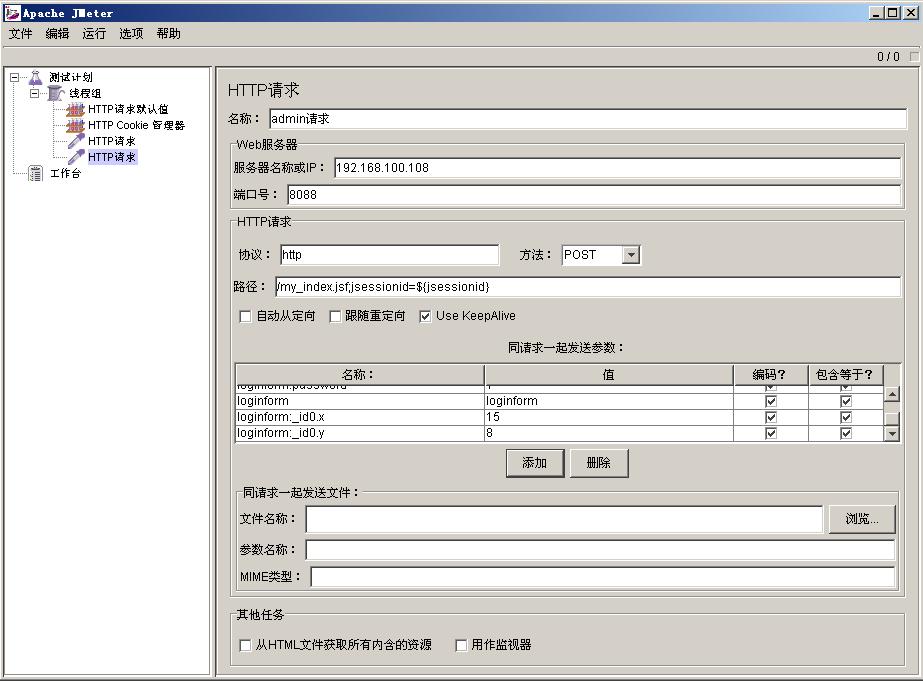Select the unhighlighted HTTP请求 tree label
Screen dimensions: 923x681
112,141
